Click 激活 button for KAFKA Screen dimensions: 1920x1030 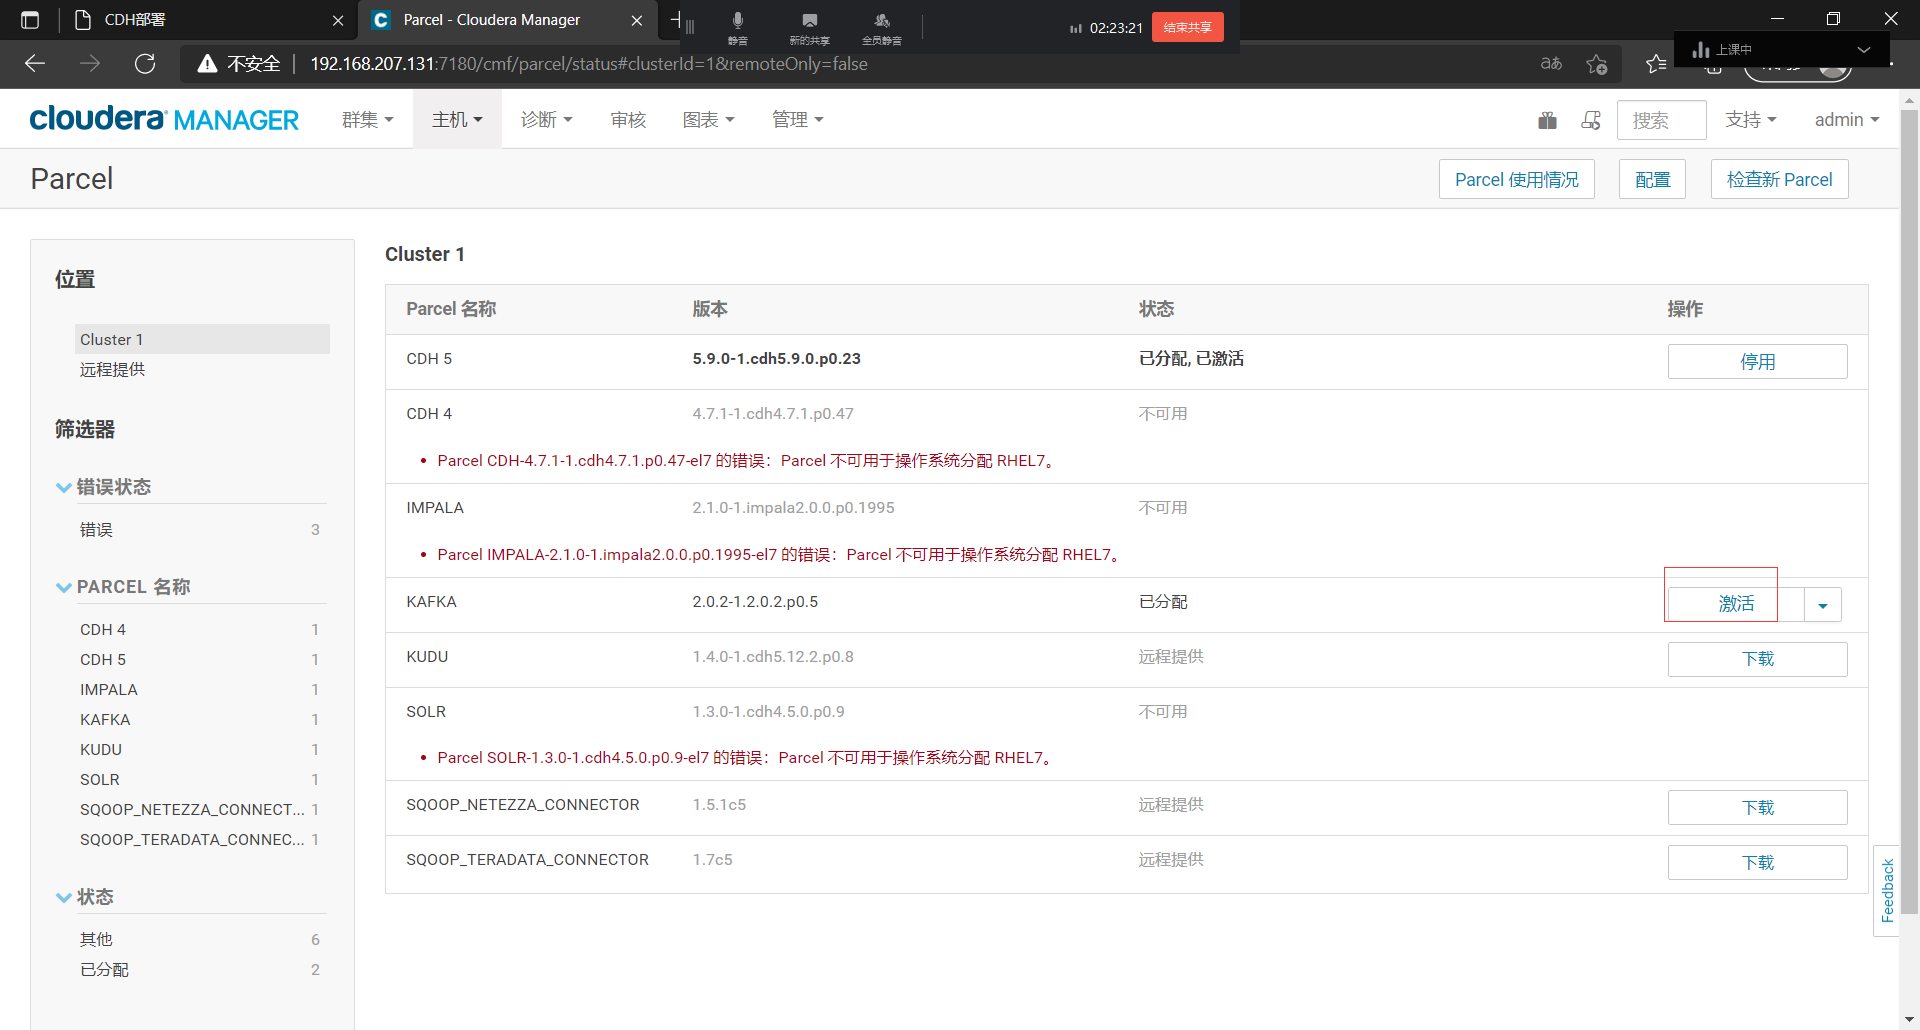1736,604
